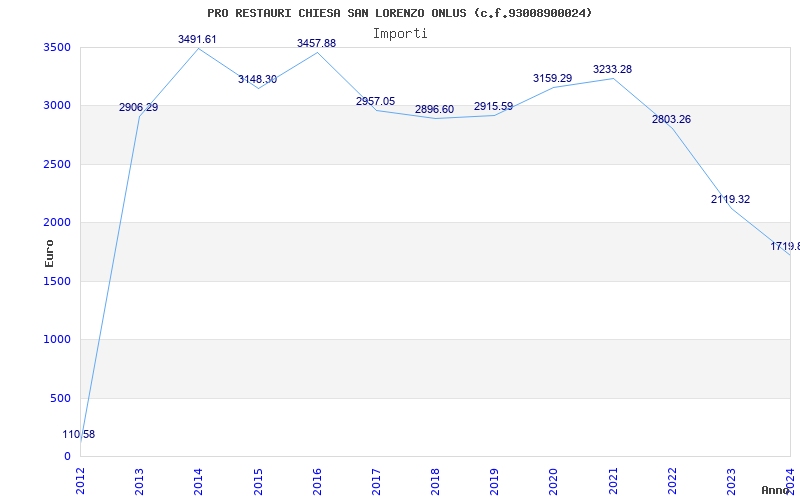Click the 0 y-axis tick label
This screenshot has height=500, width=800.
(67, 456)
